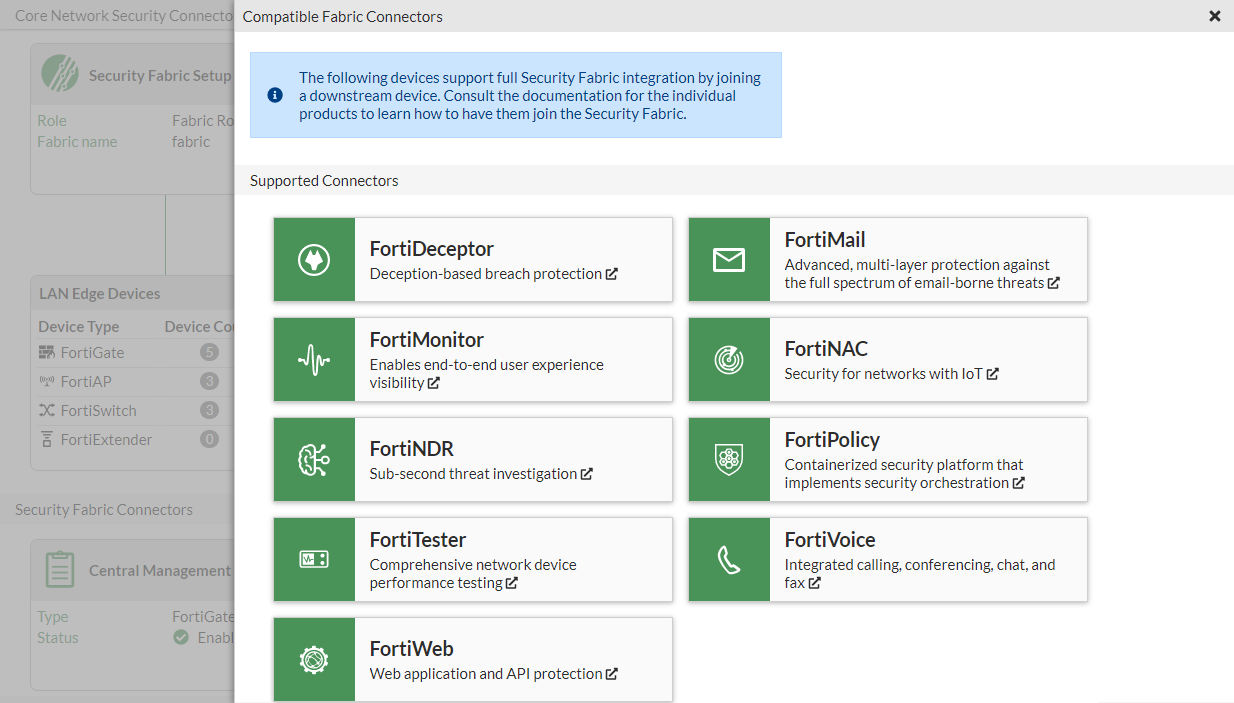This screenshot has width=1234, height=703.
Task: Select the FortiWeb gear icon
Action: pyautogui.click(x=314, y=660)
